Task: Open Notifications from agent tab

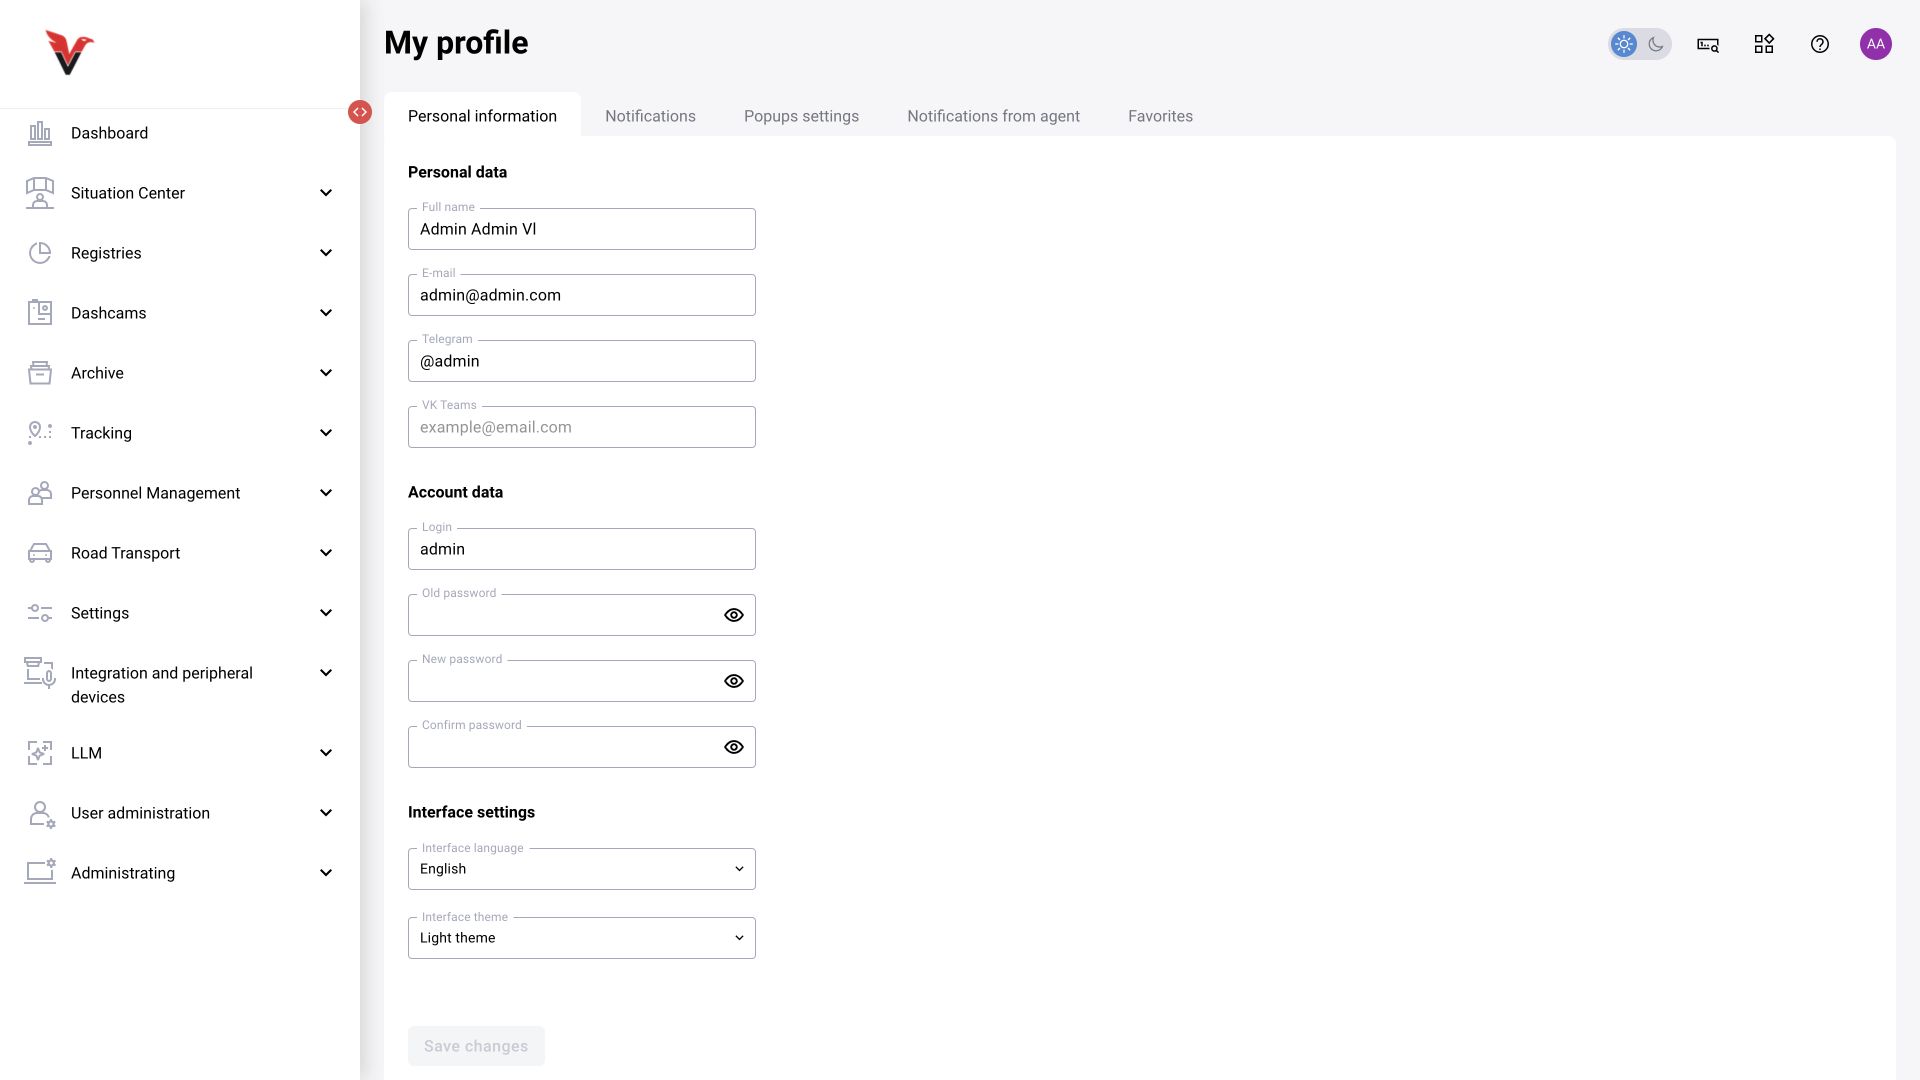Action: [x=993, y=116]
